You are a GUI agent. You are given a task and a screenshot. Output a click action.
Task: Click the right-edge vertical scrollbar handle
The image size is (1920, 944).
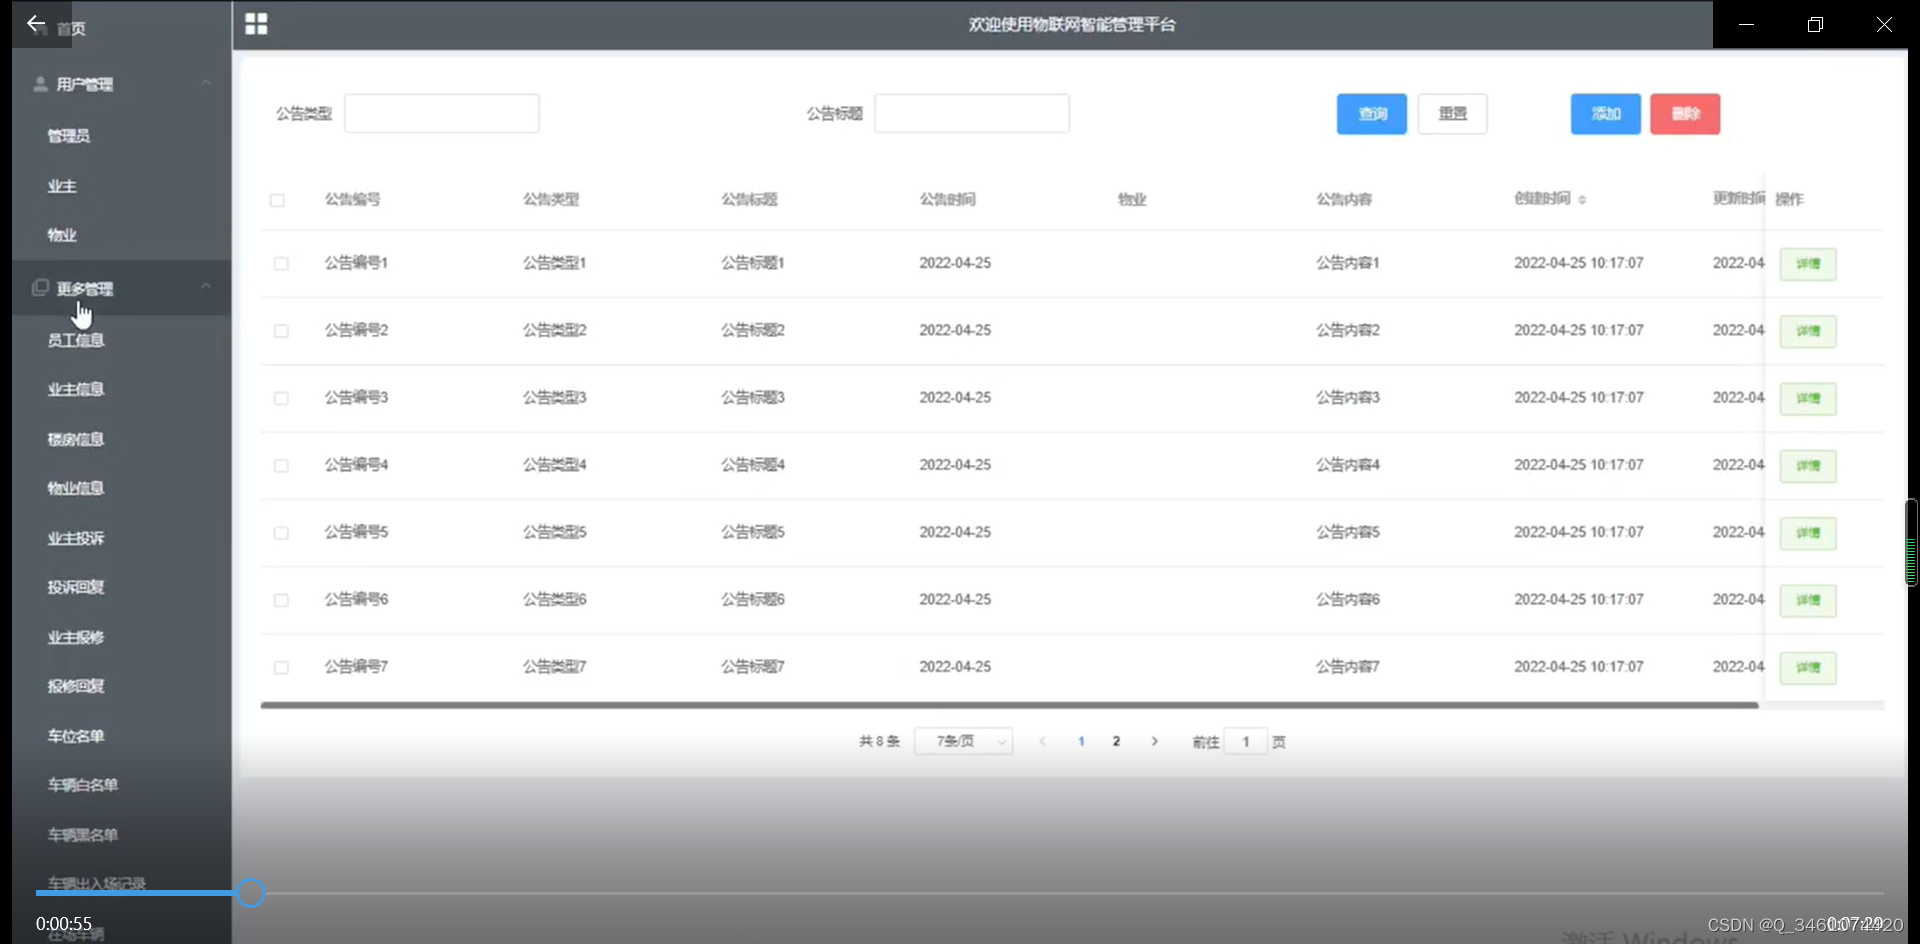(x=1911, y=542)
